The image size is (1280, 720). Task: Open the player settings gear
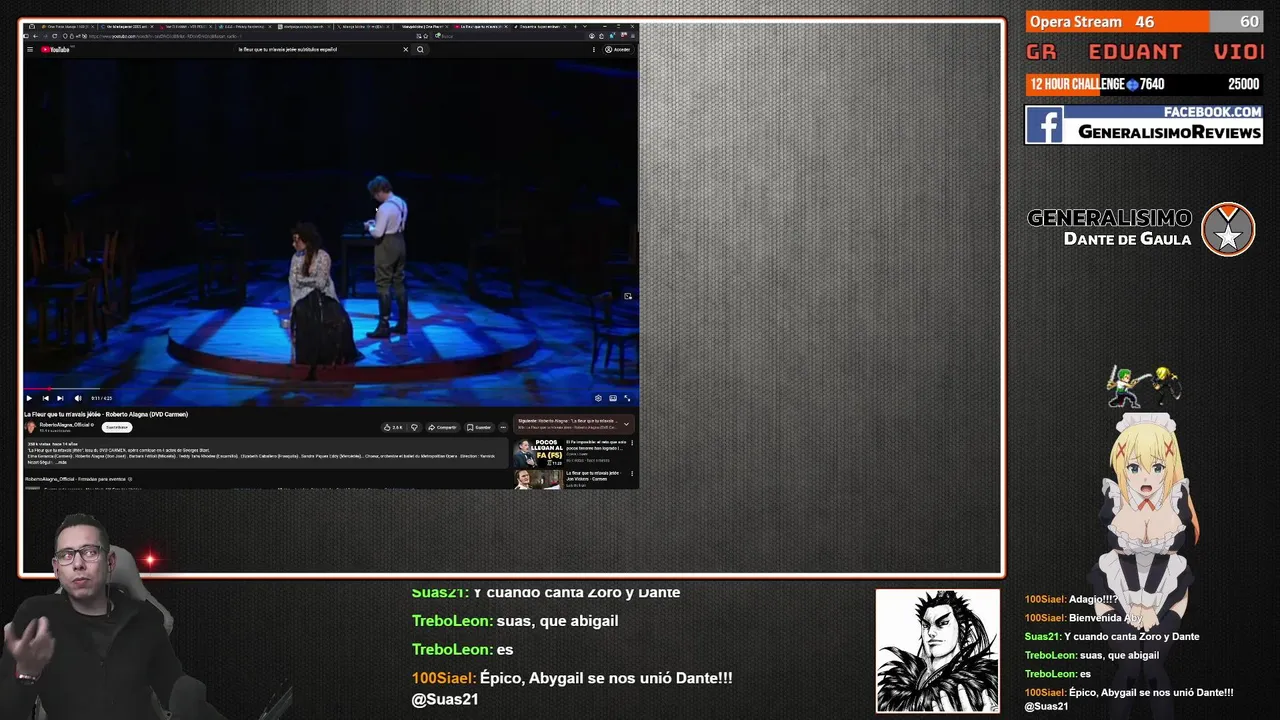(598, 398)
